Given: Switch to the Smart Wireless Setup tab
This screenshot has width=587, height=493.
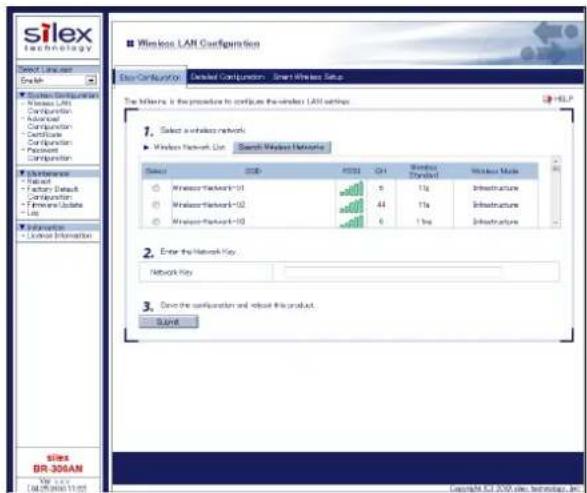Looking at the screenshot, I should [x=308, y=77].
